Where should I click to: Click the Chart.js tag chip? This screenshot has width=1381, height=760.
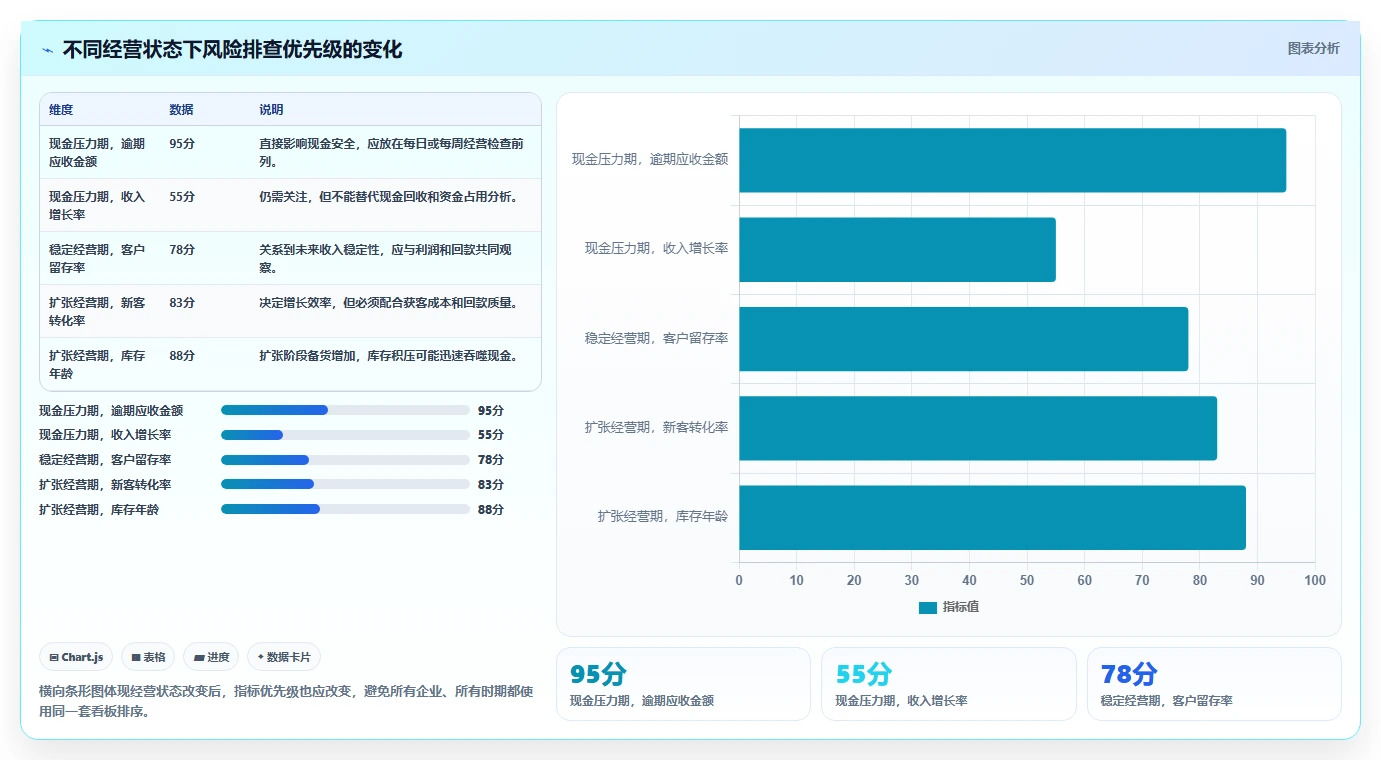pyautogui.click(x=77, y=657)
